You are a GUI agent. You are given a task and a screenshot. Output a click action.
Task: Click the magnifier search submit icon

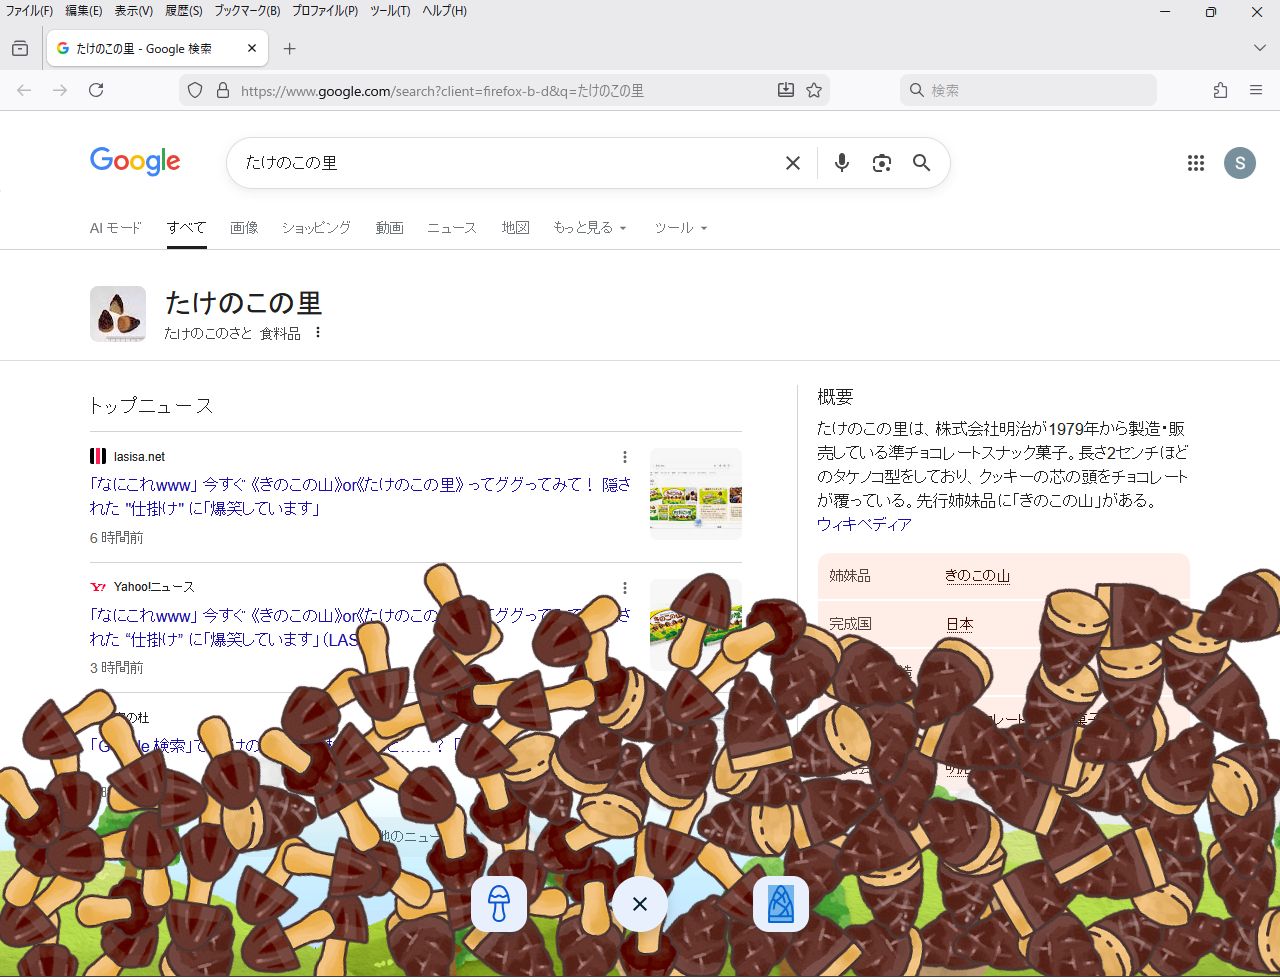tap(921, 163)
